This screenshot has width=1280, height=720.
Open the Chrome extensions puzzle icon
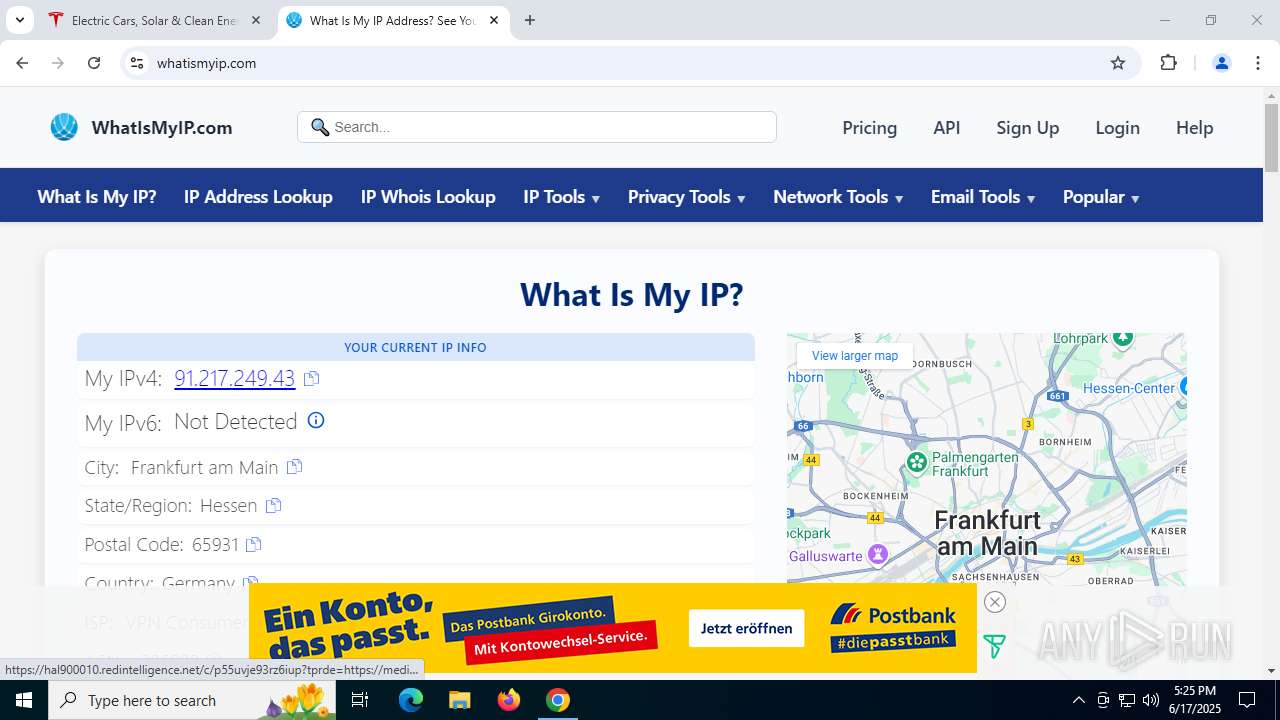click(x=1168, y=63)
